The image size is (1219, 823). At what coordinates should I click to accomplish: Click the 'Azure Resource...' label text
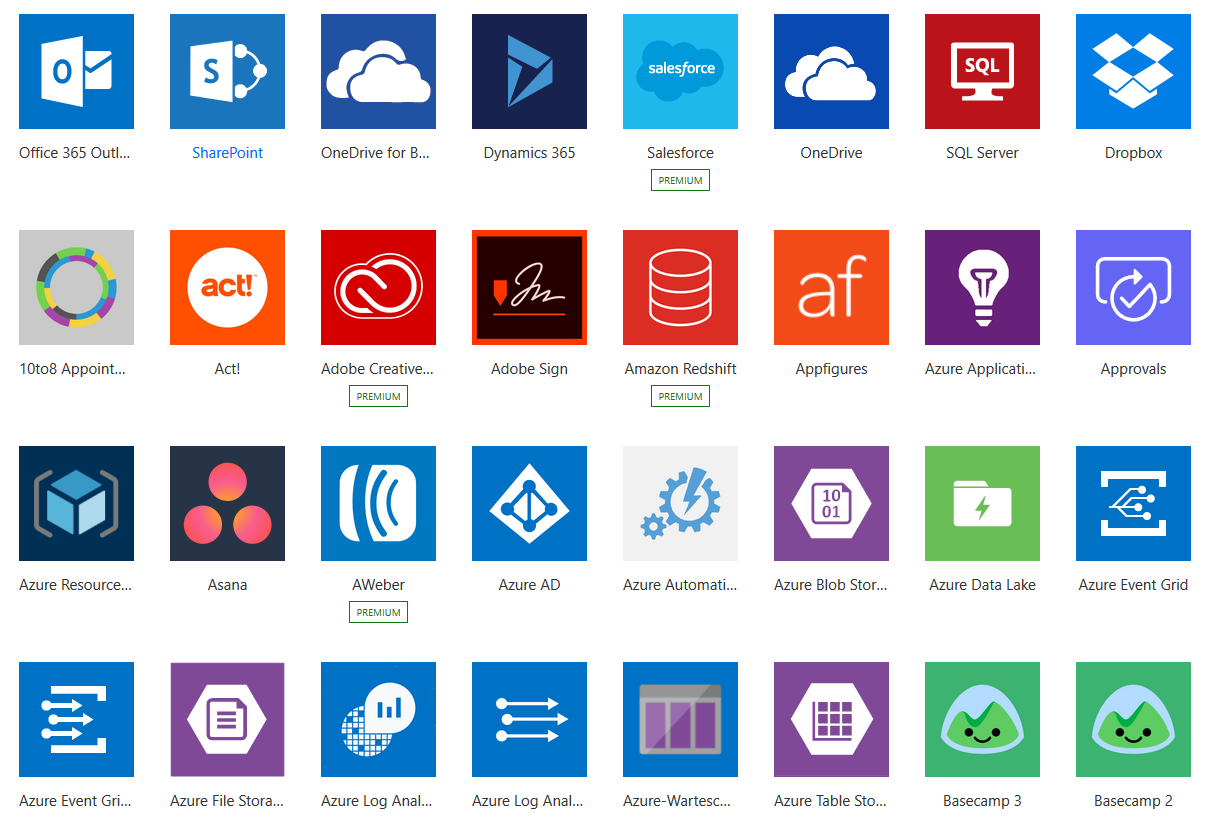(75, 585)
